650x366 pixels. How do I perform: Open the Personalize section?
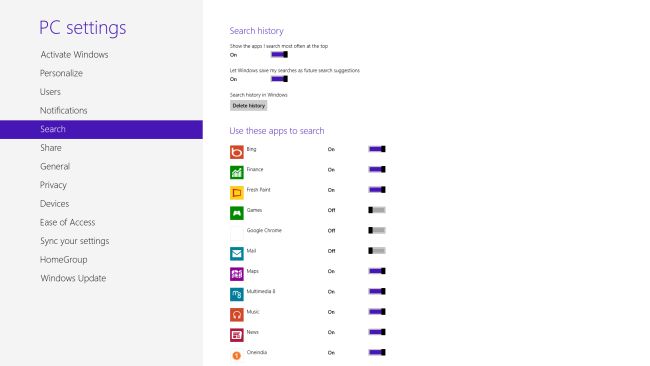(61, 73)
